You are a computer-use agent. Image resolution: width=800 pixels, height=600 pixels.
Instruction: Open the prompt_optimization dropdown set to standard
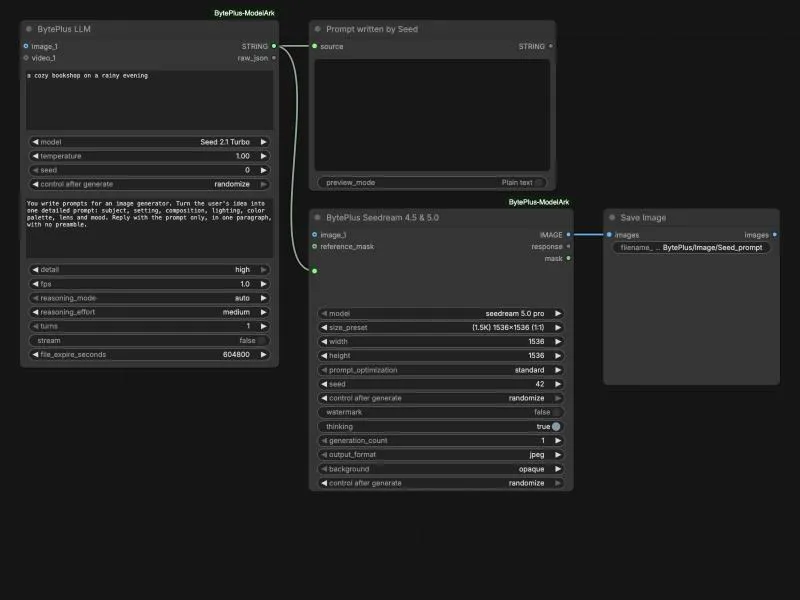click(x=441, y=370)
